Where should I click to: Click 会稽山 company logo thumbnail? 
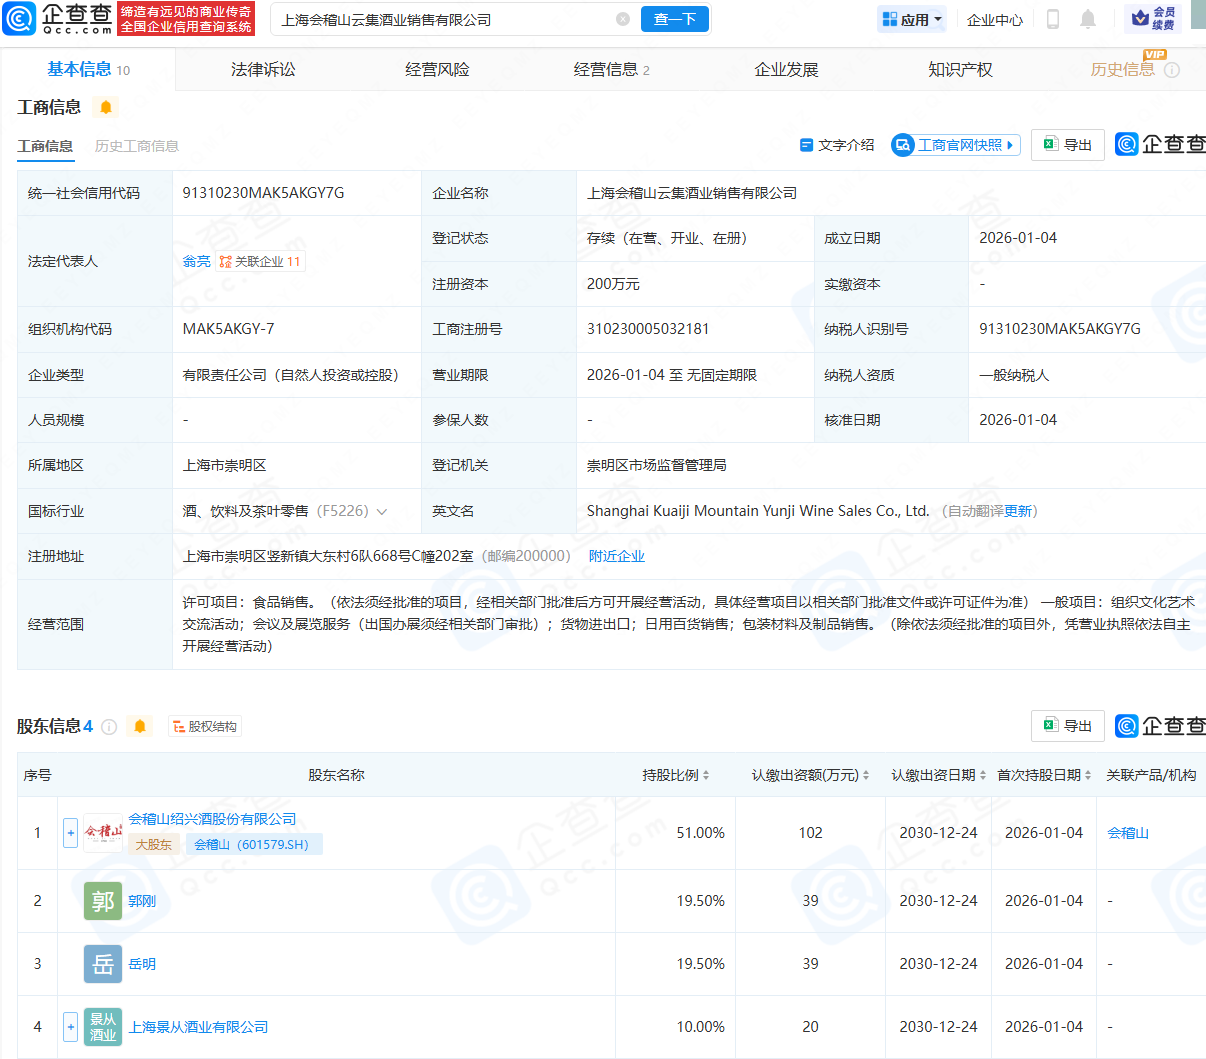[103, 832]
